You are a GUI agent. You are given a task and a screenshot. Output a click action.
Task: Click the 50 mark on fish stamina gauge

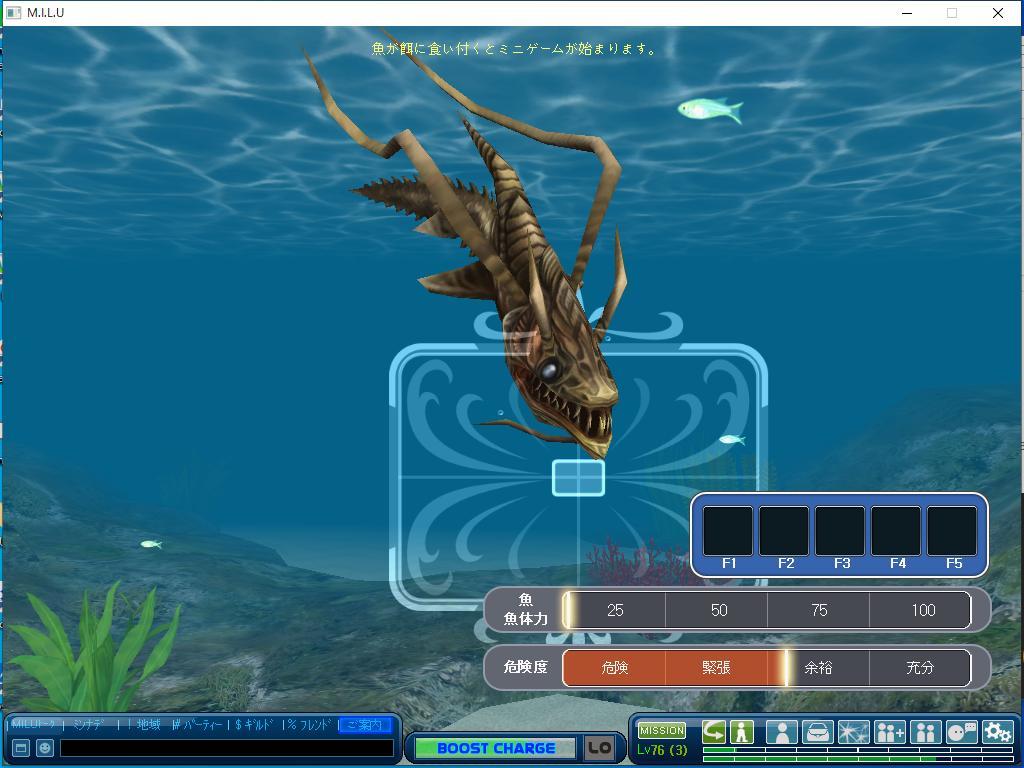(718, 610)
